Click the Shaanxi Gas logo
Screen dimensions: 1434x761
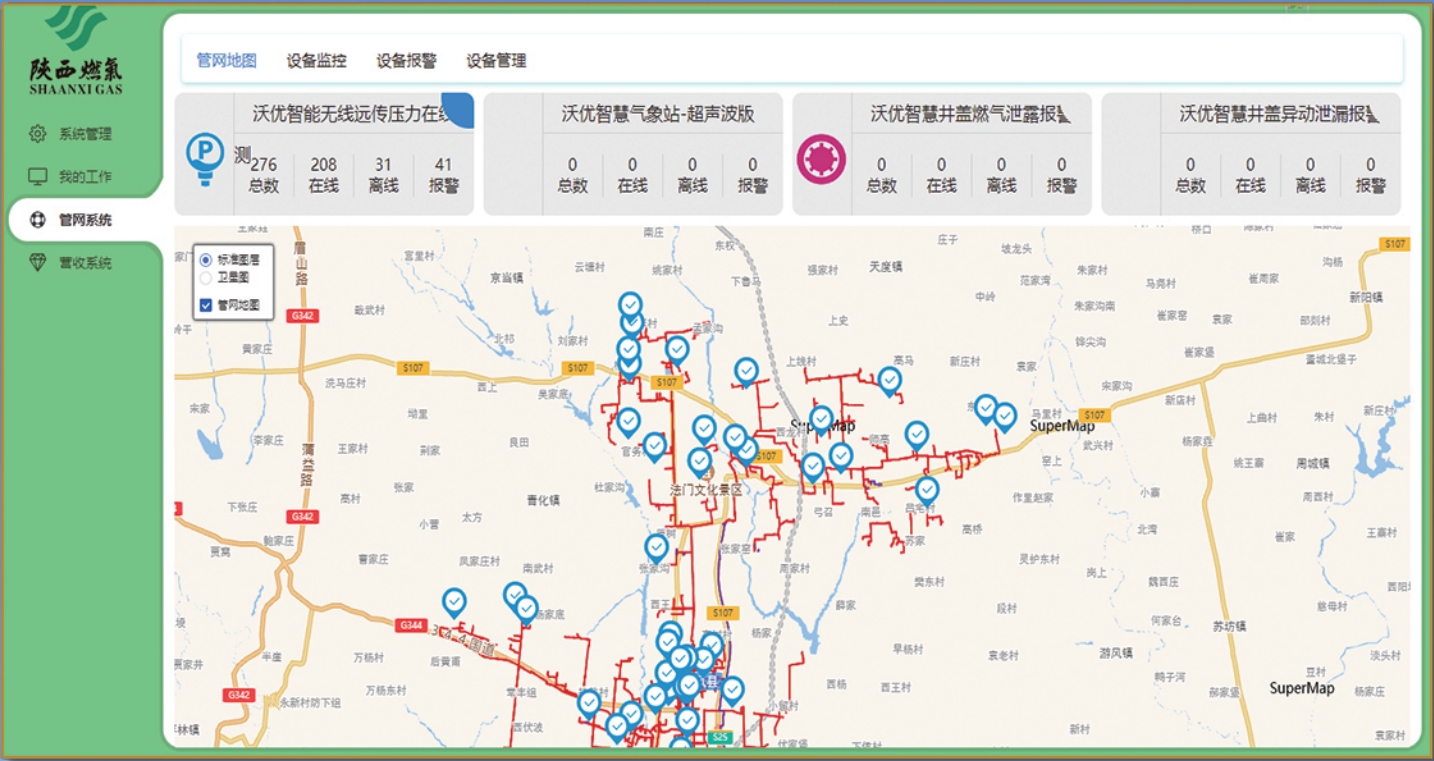pyautogui.click(x=76, y=50)
